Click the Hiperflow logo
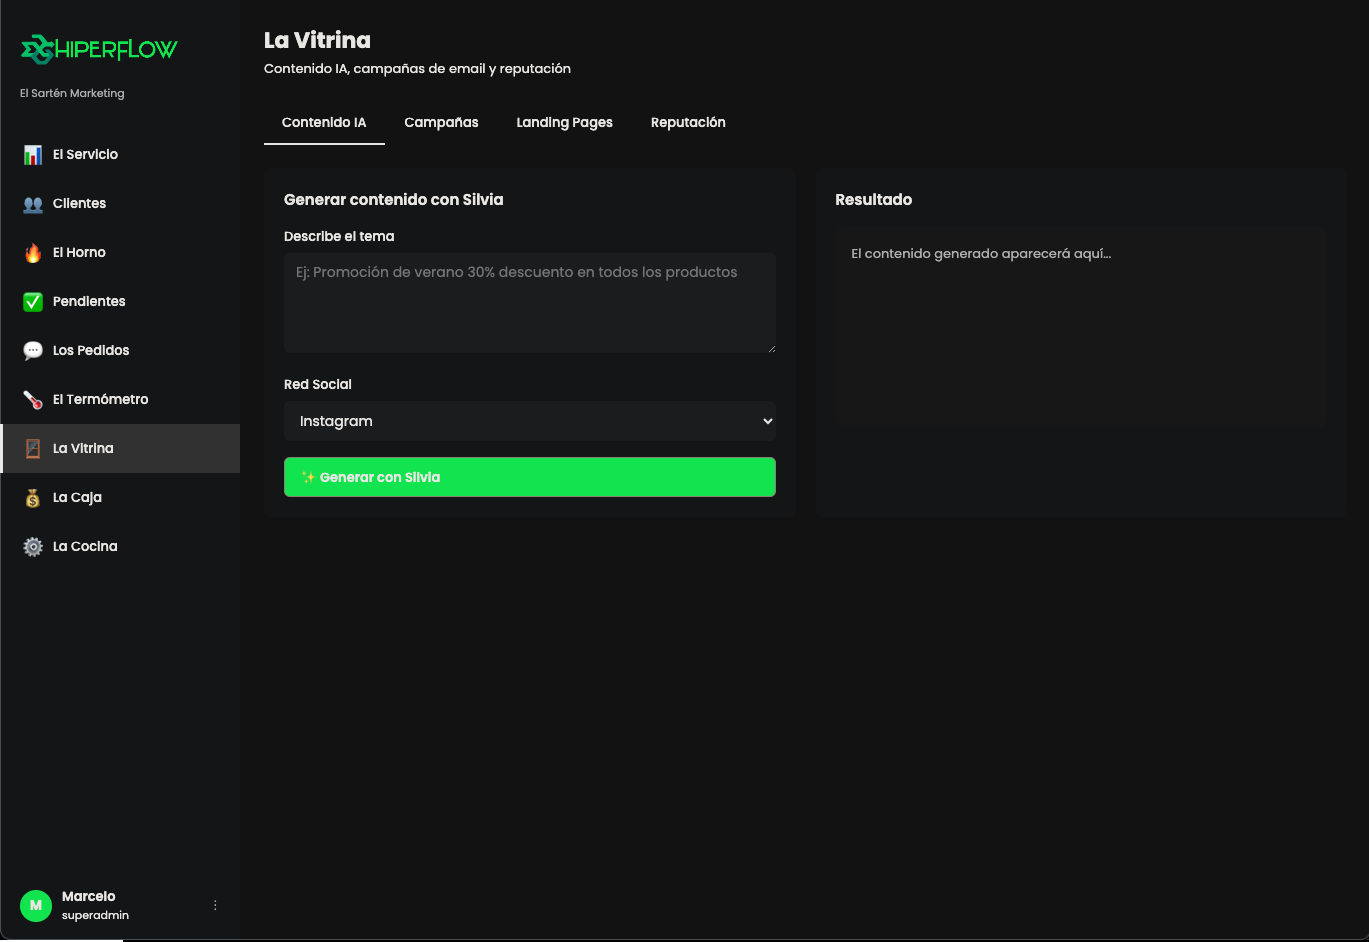The height and width of the screenshot is (942, 1369). 99,49
